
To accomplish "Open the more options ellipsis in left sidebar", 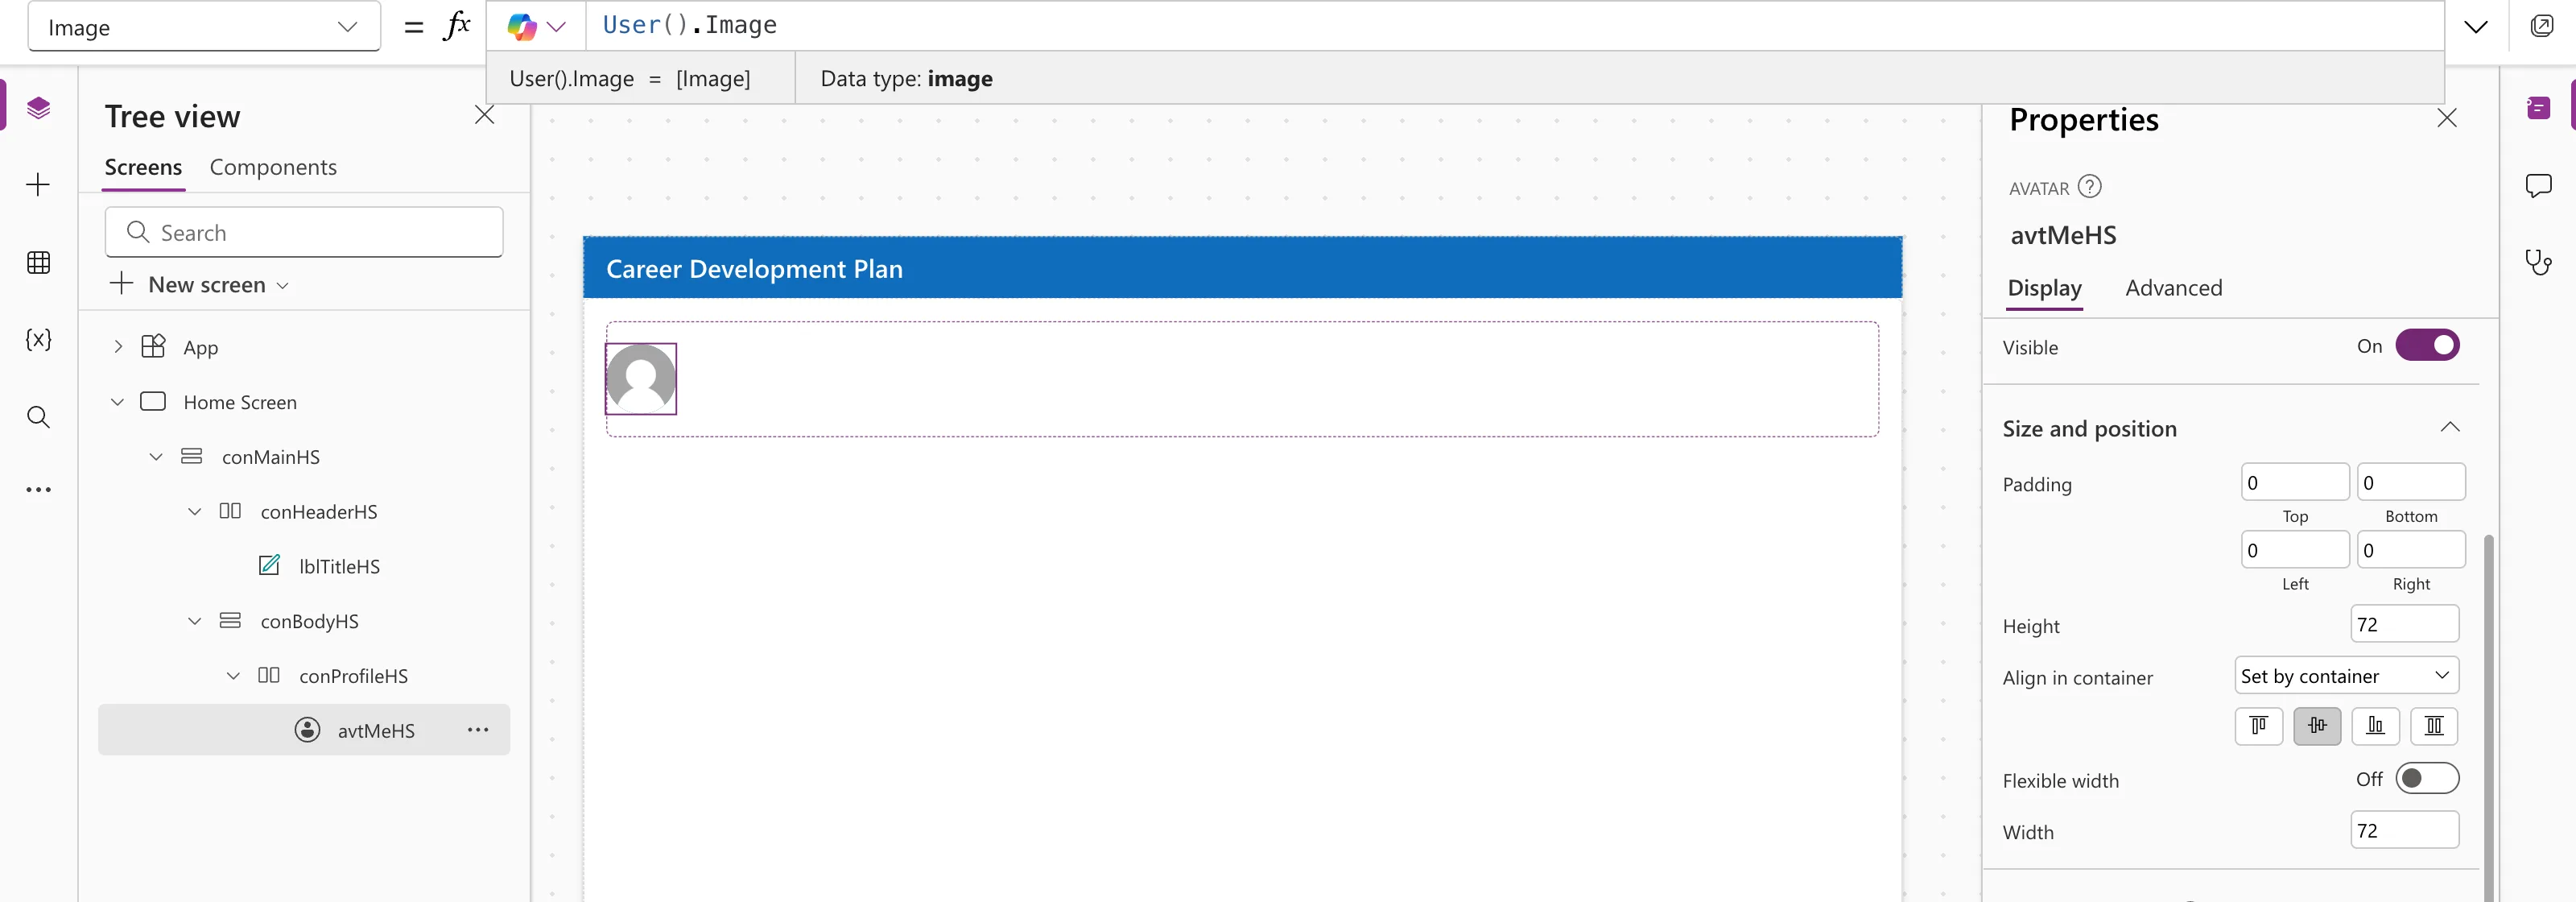I will [38, 489].
